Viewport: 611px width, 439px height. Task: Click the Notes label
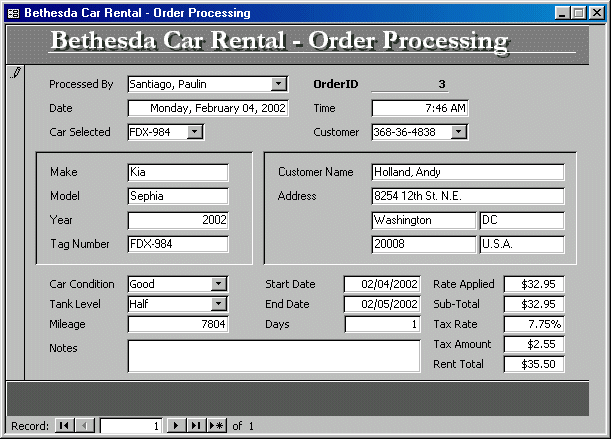(63, 348)
